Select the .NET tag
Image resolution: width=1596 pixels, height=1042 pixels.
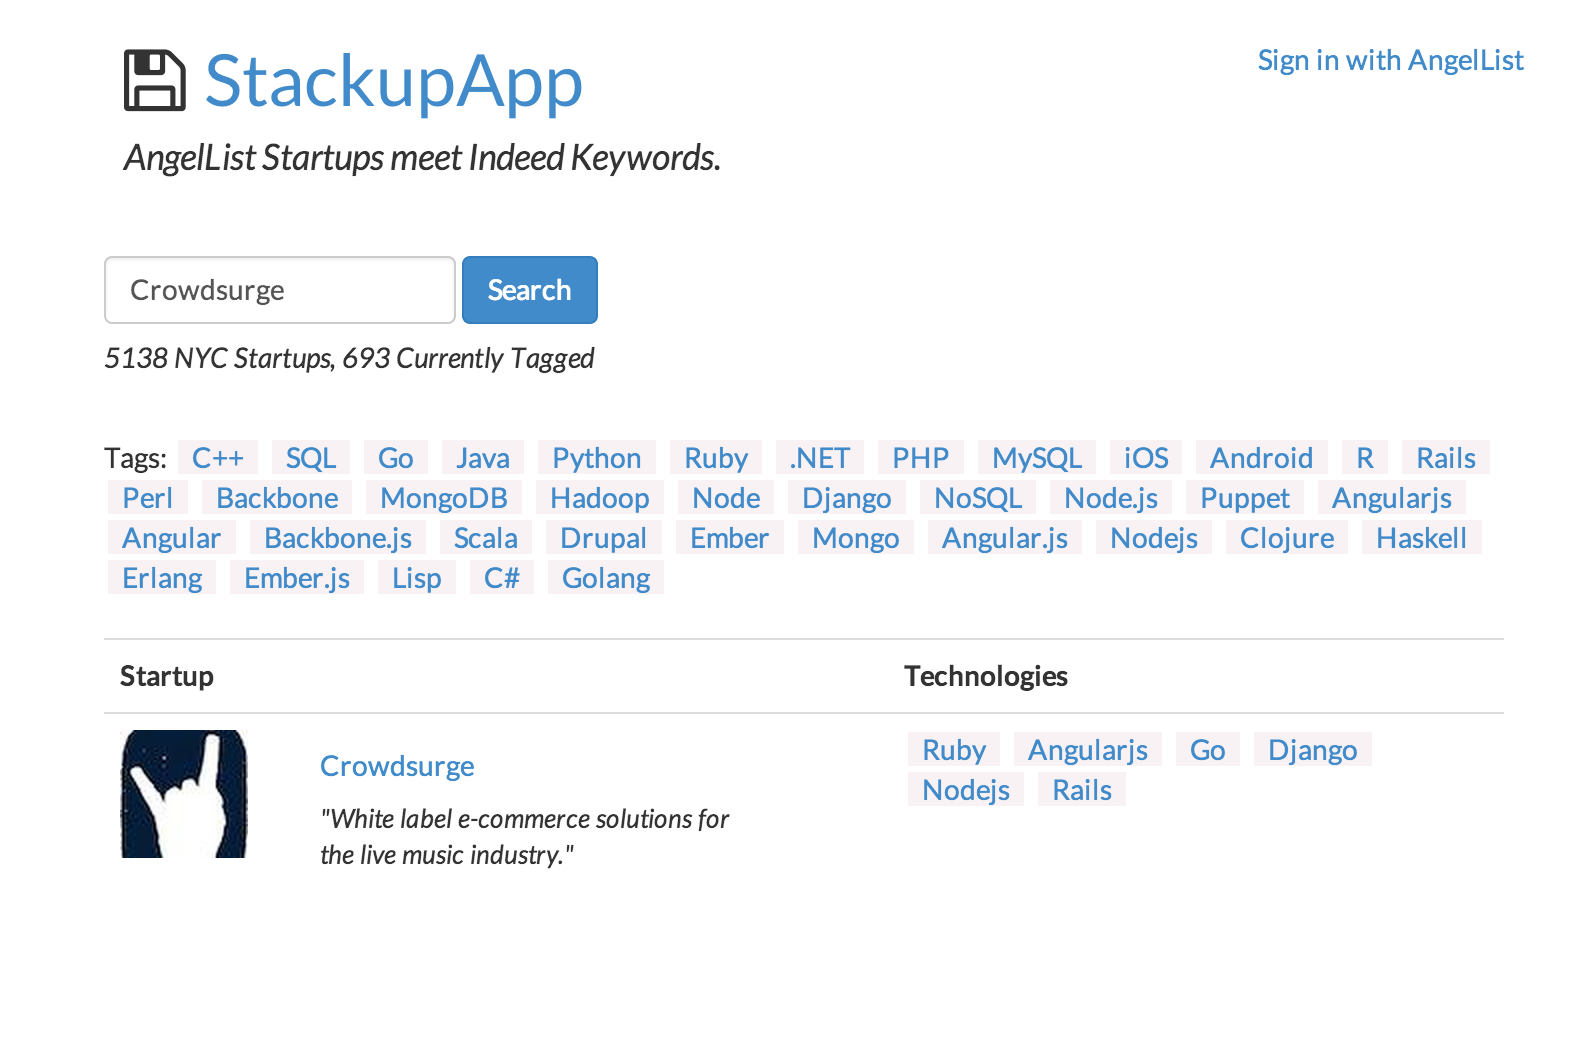click(x=820, y=458)
